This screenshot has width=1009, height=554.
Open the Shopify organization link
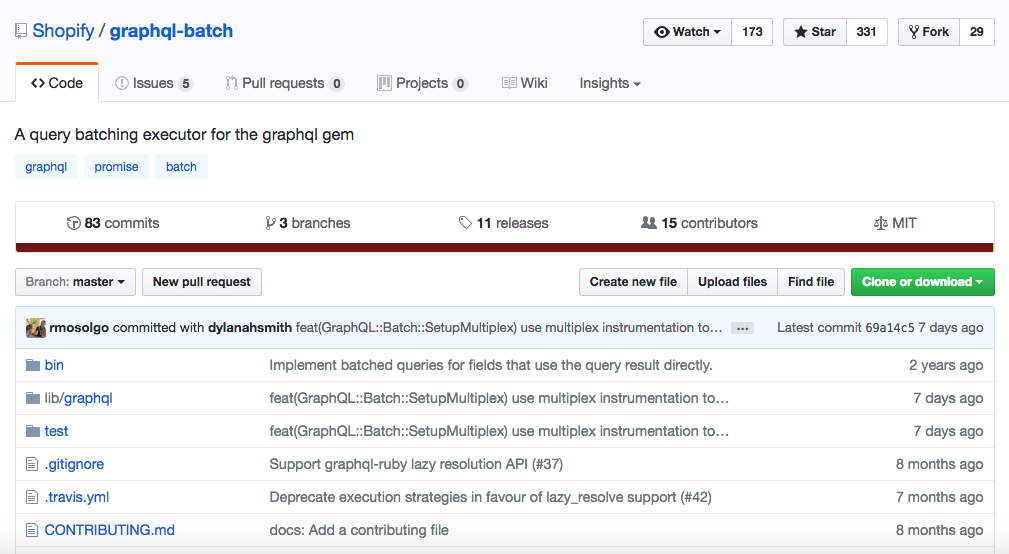(x=63, y=31)
